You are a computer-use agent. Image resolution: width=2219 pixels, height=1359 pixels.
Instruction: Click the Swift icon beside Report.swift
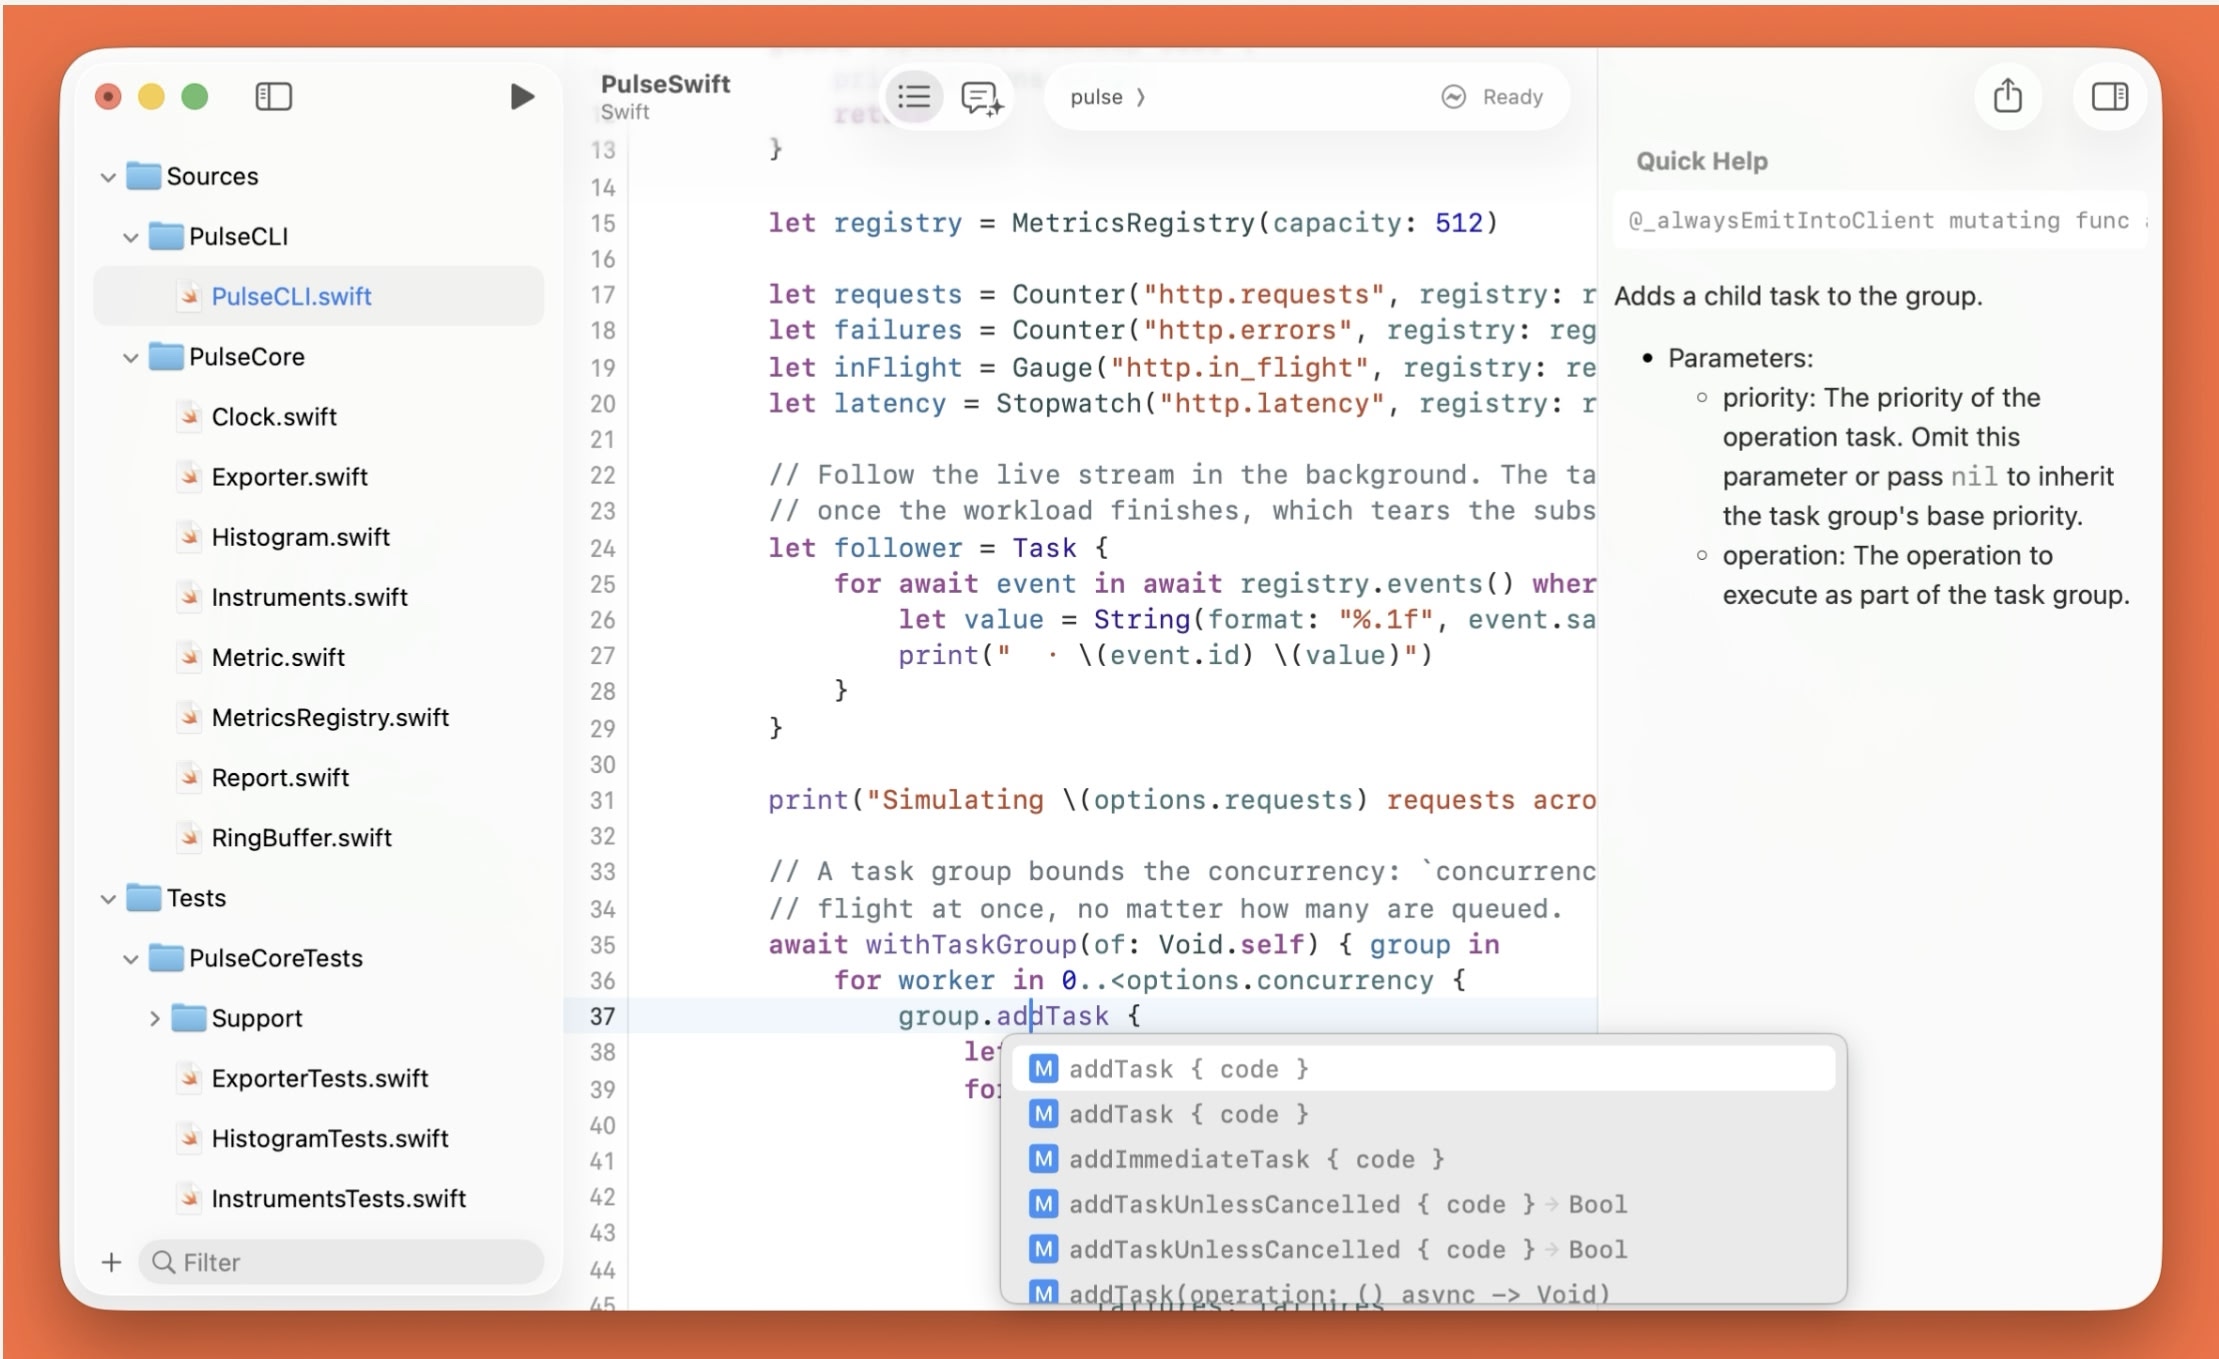click(189, 776)
